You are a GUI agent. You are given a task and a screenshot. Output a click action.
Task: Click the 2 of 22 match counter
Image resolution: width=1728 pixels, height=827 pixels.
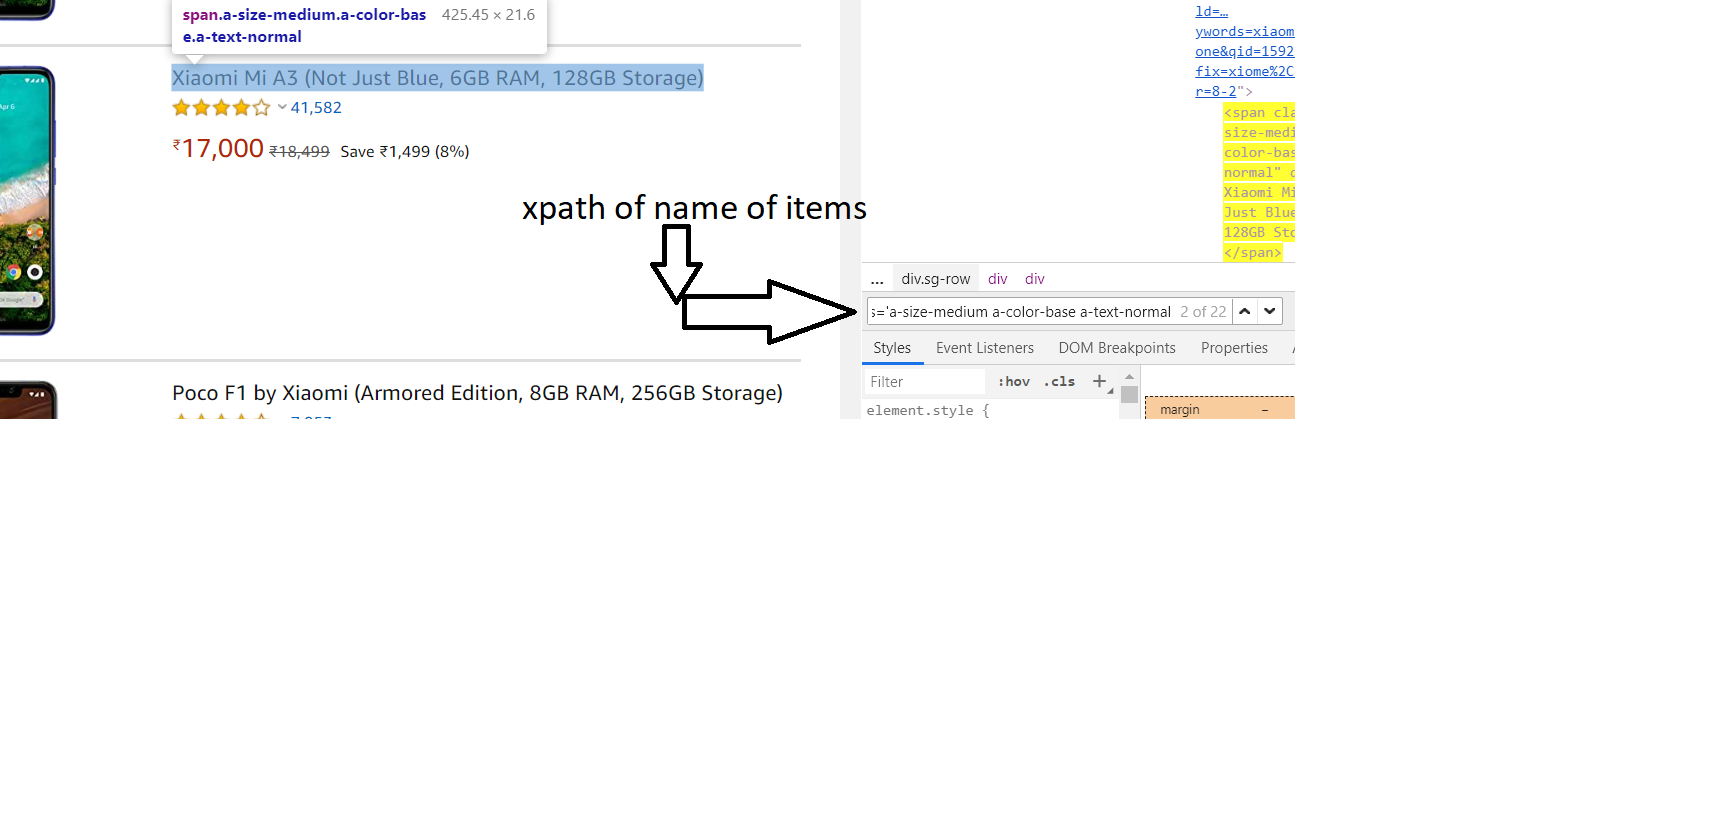point(1203,312)
